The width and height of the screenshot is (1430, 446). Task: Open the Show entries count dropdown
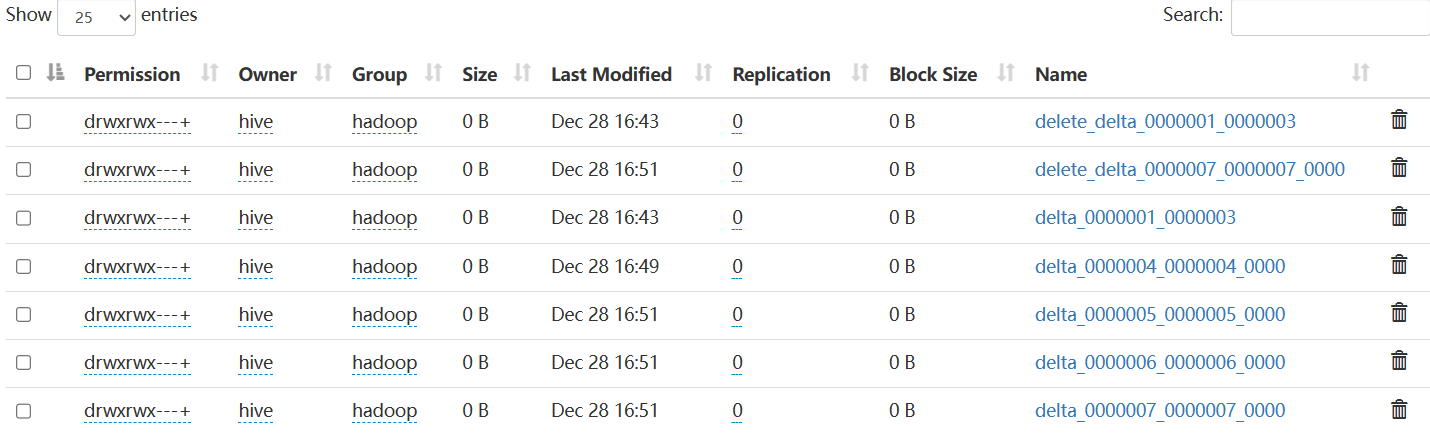coord(97,17)
